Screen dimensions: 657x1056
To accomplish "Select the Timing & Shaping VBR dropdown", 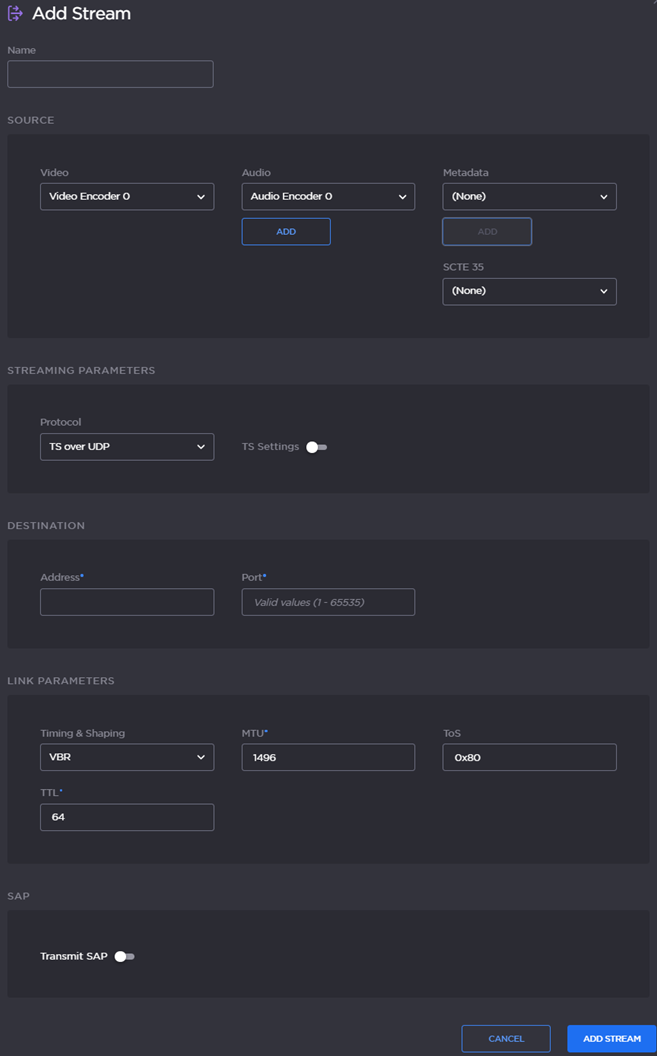I will coord(126,758).
